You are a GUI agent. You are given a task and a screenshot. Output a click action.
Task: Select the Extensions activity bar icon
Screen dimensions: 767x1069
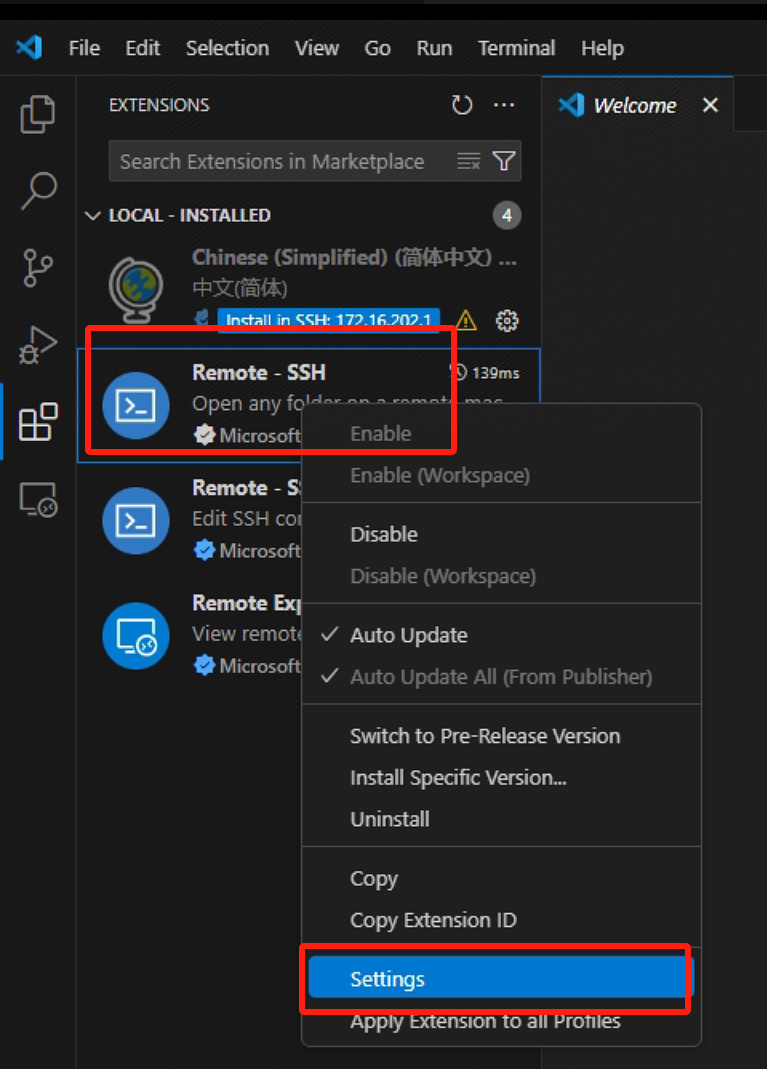37,421
